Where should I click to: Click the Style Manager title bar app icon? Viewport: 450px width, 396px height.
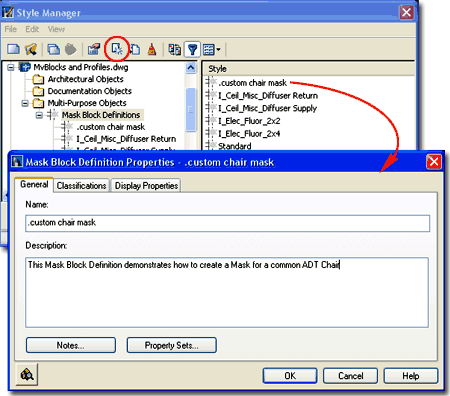pyautogui.click(x=8, y=13)
